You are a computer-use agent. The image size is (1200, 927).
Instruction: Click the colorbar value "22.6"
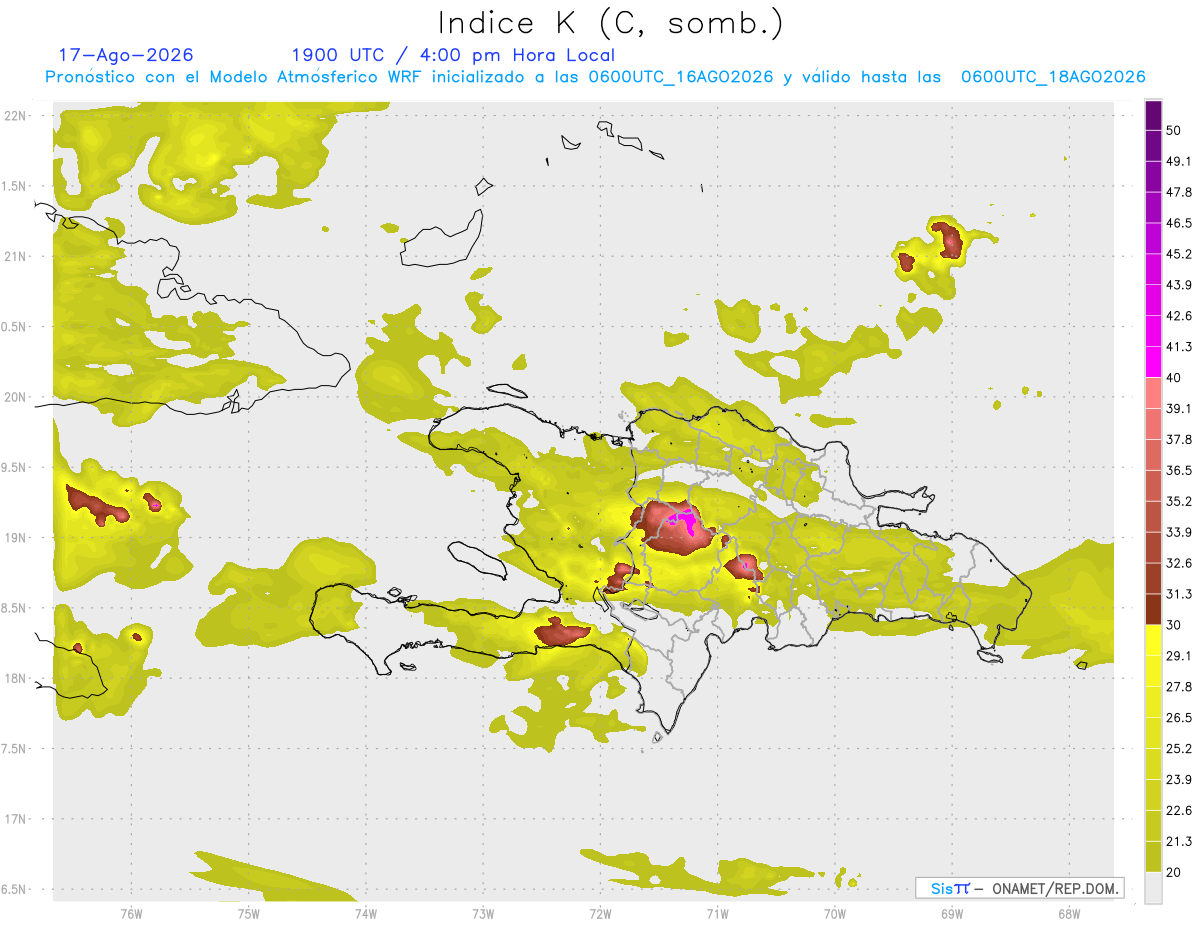pyautogui.click(x=1179, y=811)
